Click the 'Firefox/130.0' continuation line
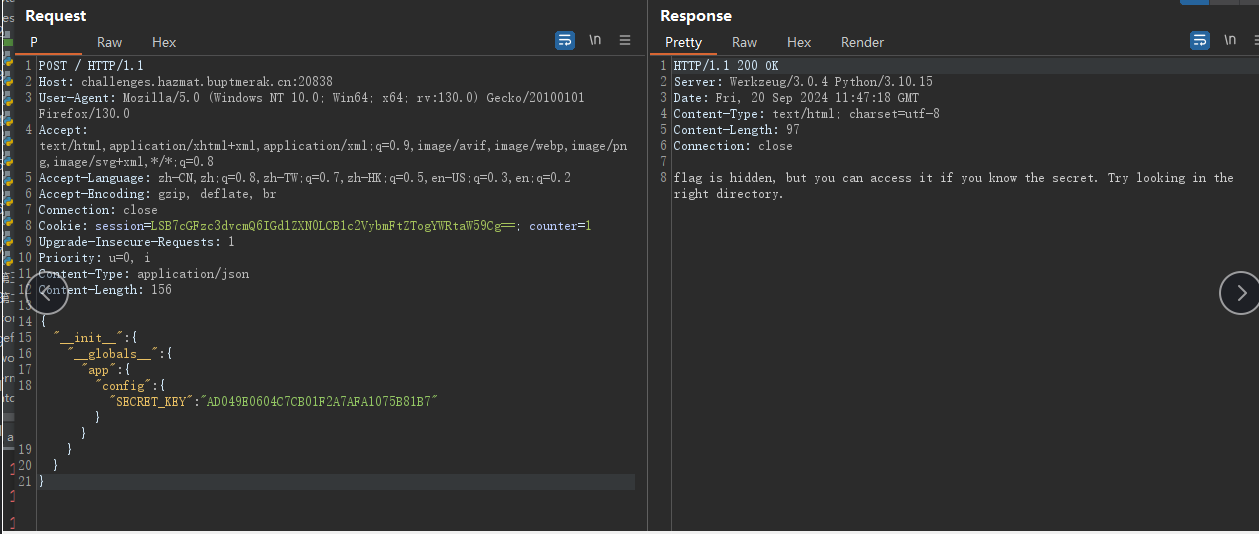Image resolution: width=1259 pixels, height=534 pixels. click(84, 114)
